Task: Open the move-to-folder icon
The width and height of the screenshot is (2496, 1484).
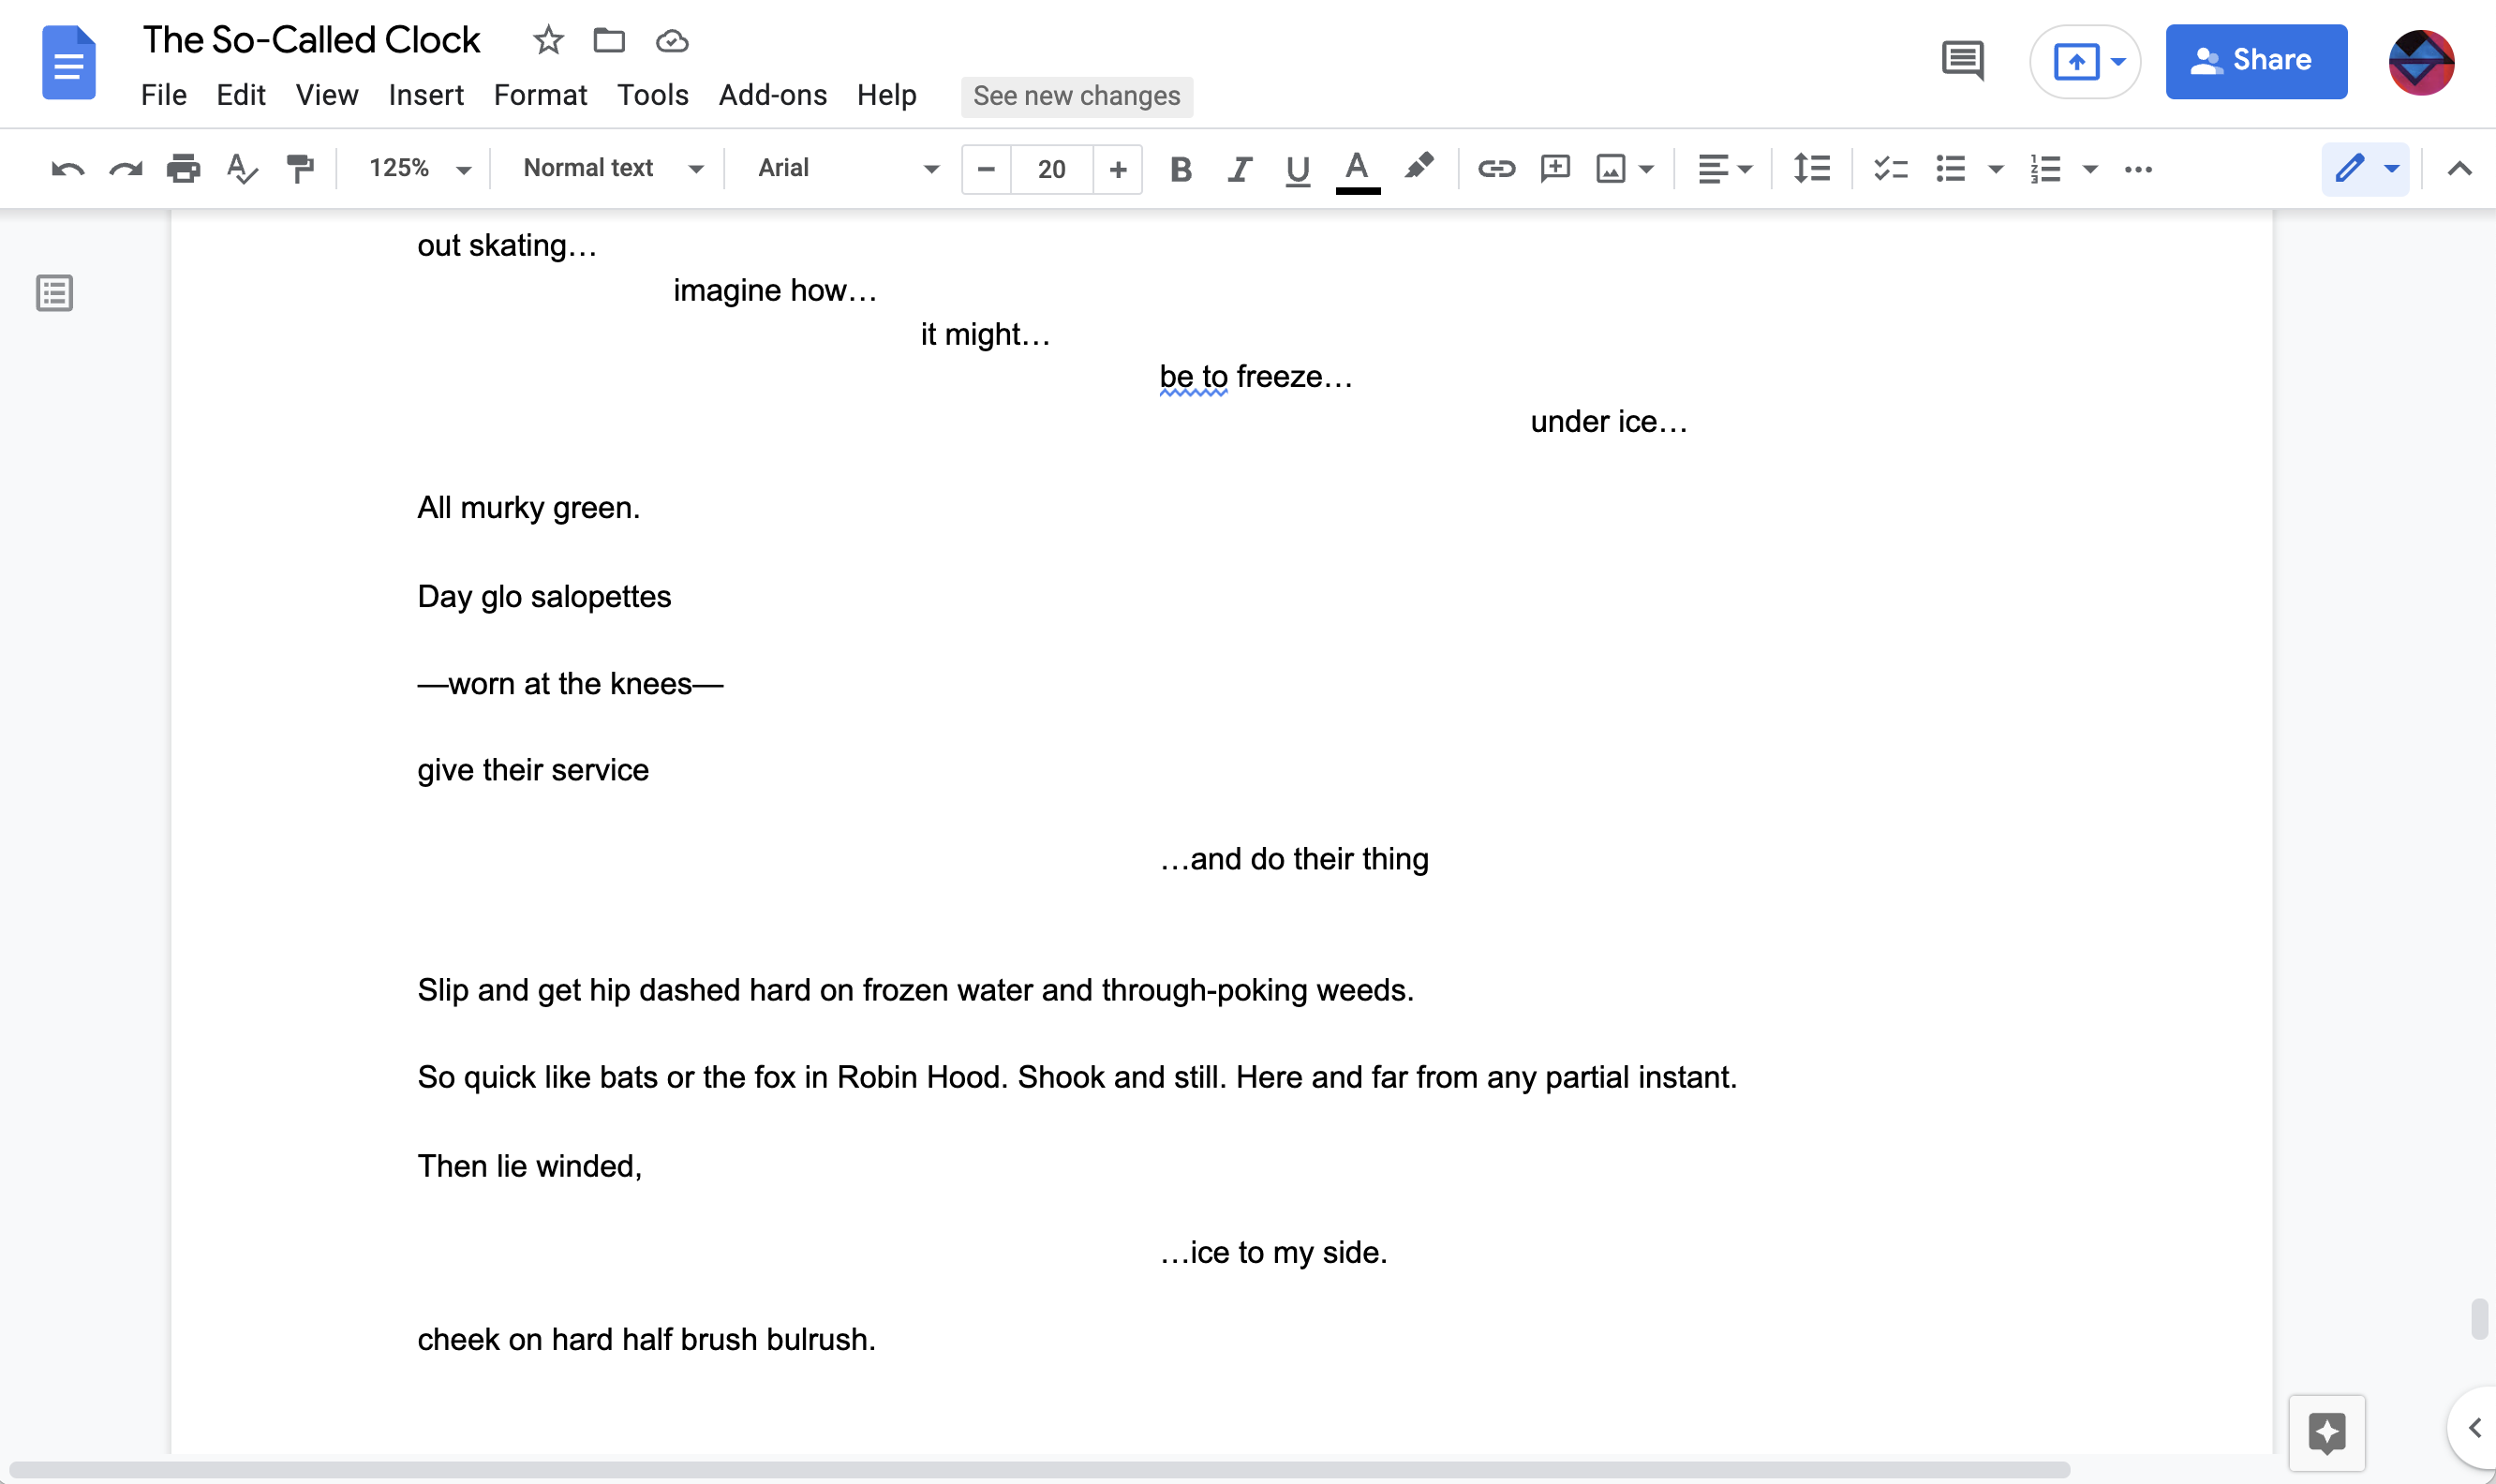Action: (x=609, y=41)
